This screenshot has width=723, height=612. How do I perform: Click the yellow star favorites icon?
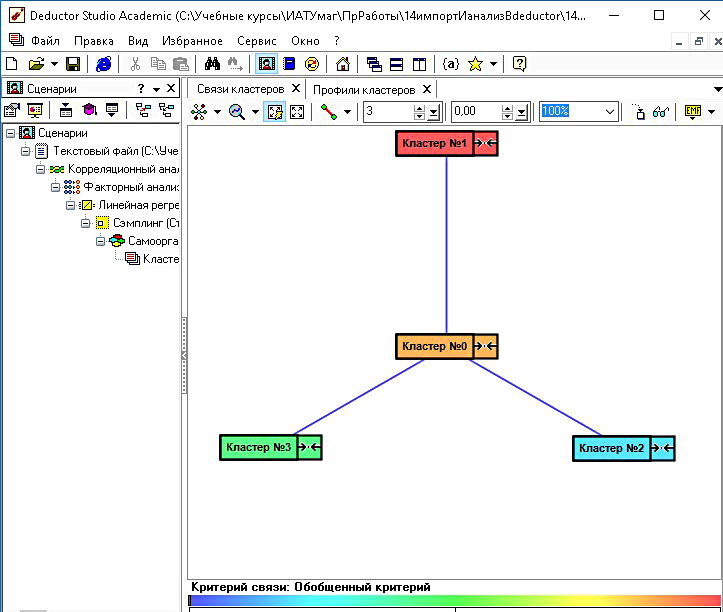click(x=475, y=64)
